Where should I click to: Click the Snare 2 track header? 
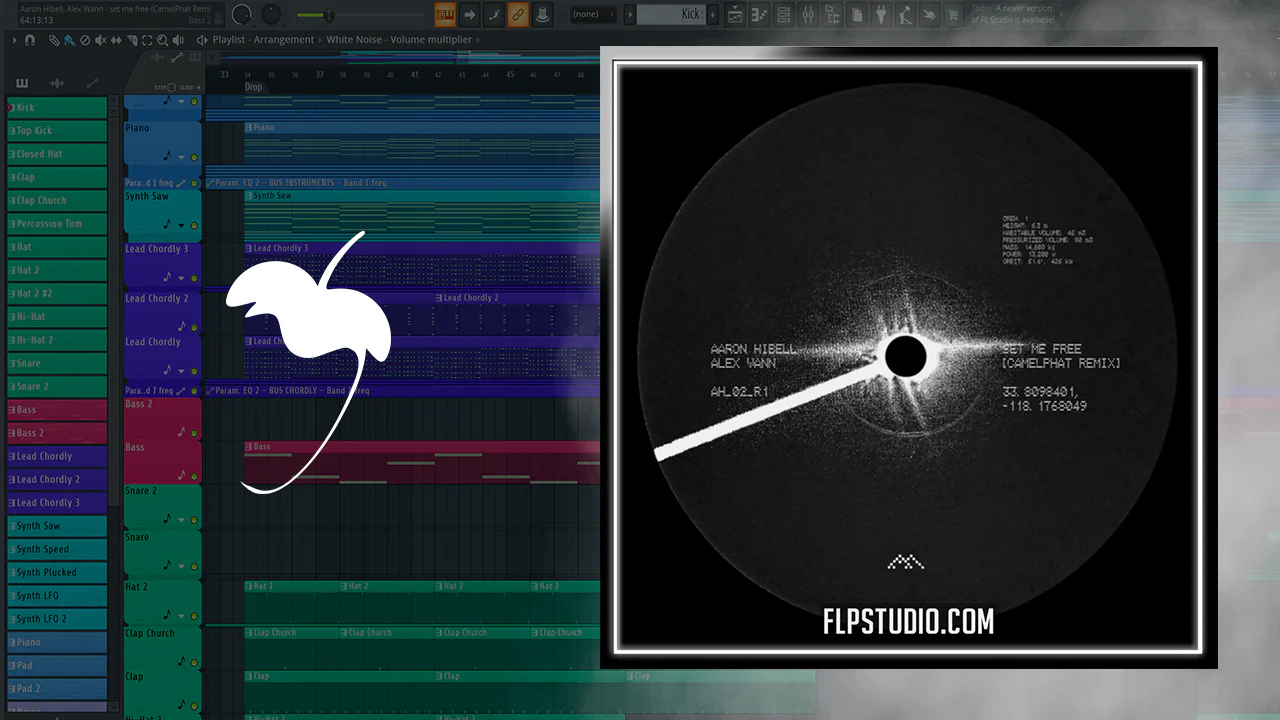point(163,506)
